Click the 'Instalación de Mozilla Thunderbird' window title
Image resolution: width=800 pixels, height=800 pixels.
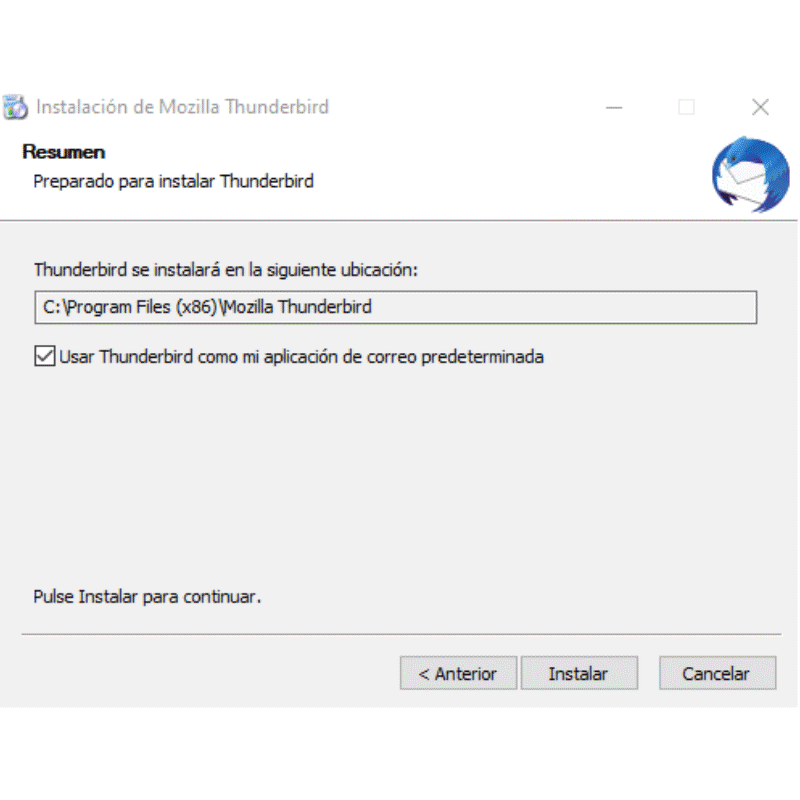(183, 107)
